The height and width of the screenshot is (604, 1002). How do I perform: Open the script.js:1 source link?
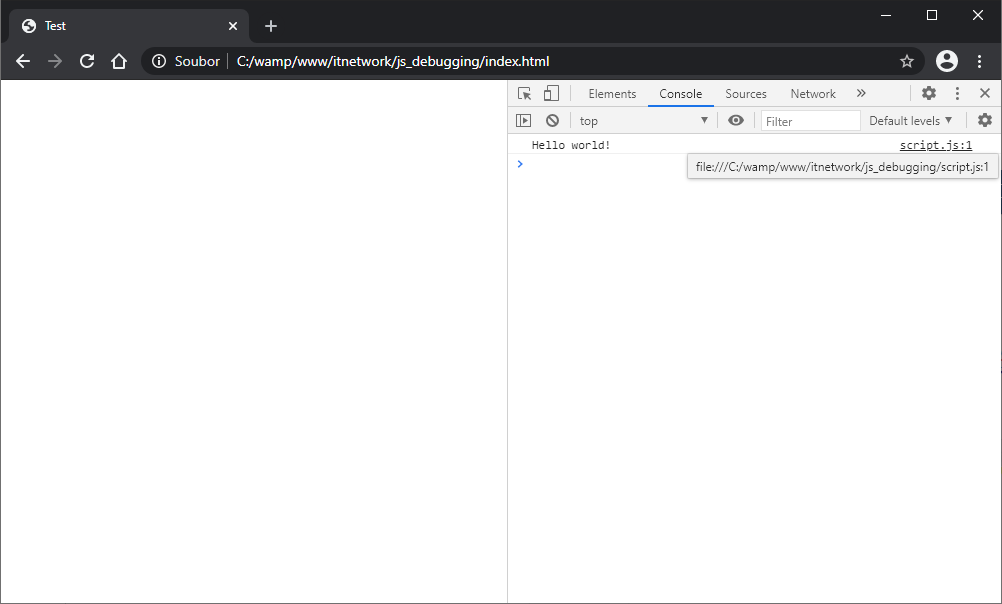[935, 145]
